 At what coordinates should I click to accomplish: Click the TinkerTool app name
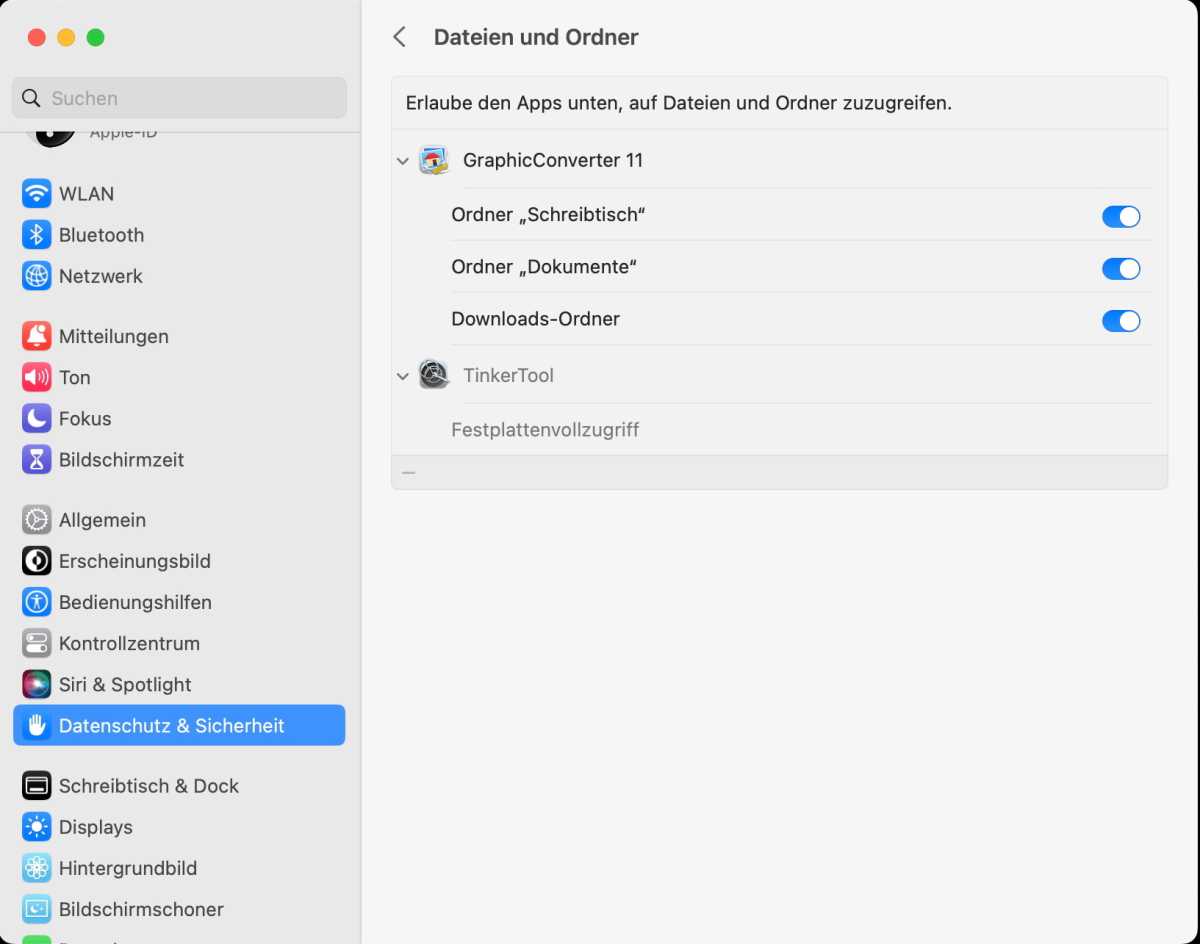point(508,375)
